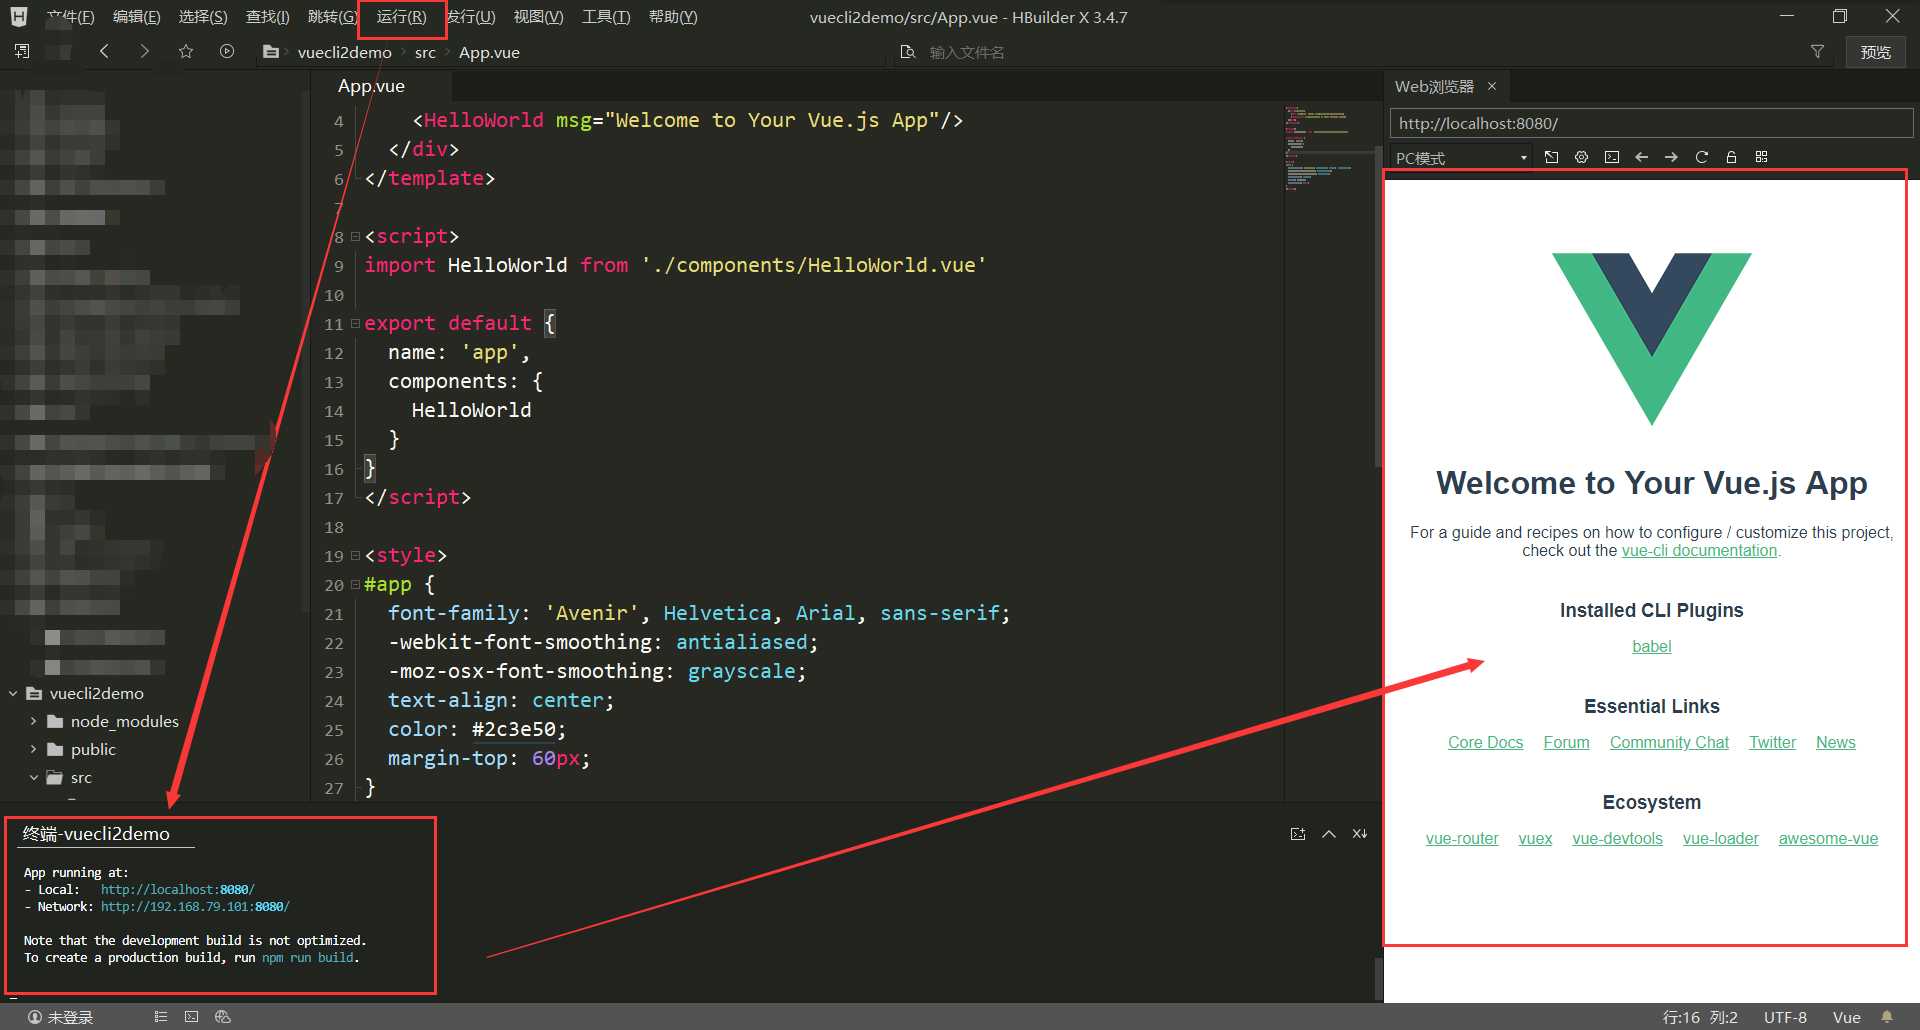Focus the browser URL address field
This screenshot has height=1030, width=1920.
click(x=1651, y=123)
